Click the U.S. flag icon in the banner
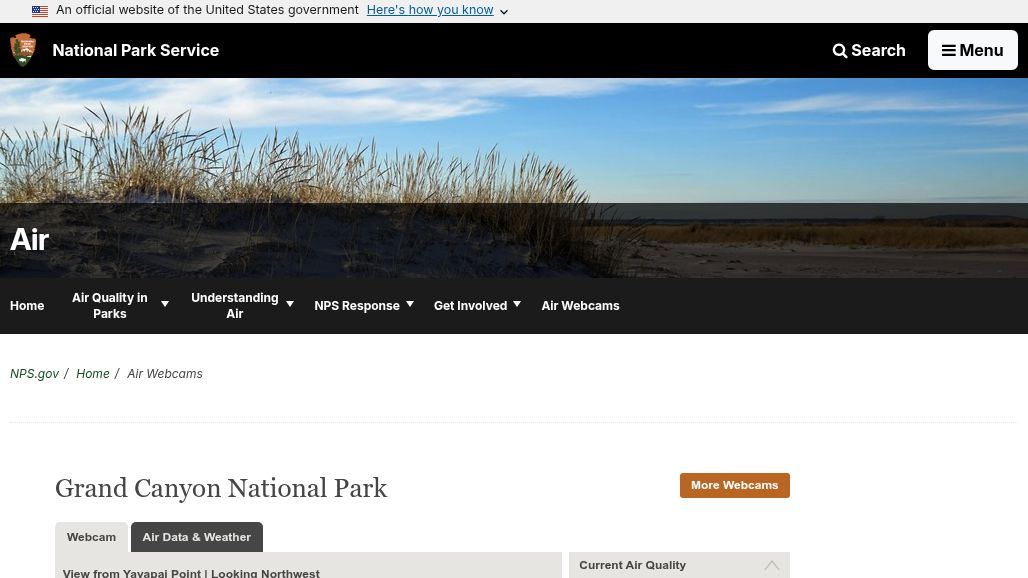The width and height of the screenshot is (1028, 578). [x=40, y=10]
